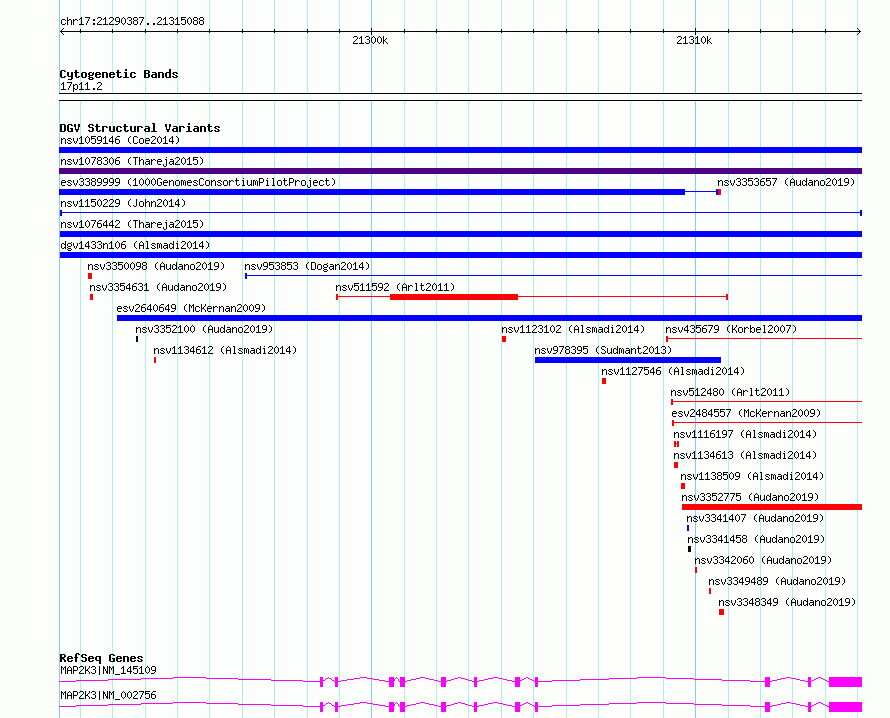
Task: Open the esv2640649 (McKernan2009) label
Action: pyautogui.click(x=191, y=308)
